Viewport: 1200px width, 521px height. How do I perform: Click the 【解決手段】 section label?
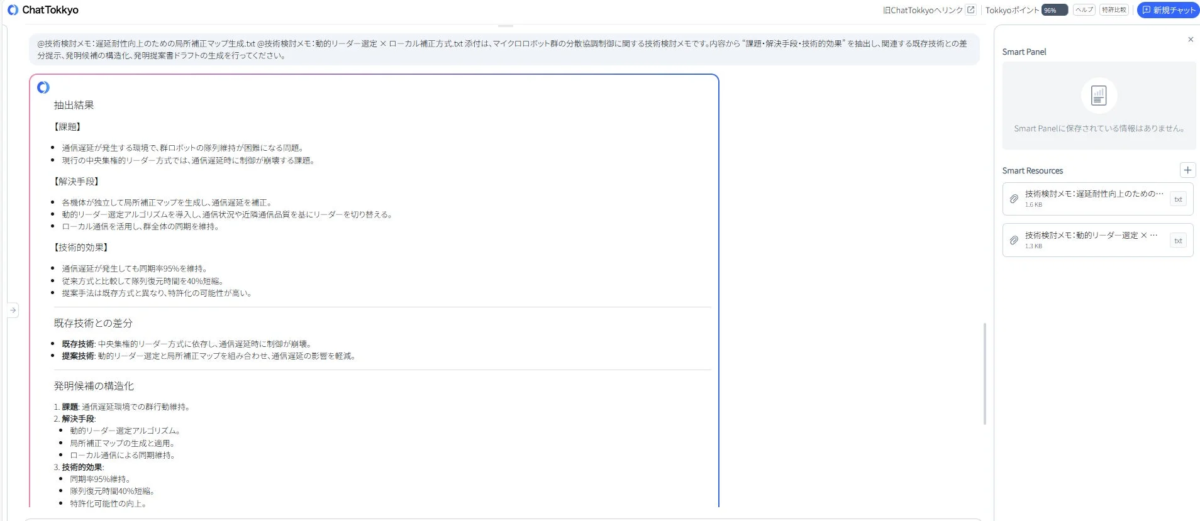pos(75,182)
